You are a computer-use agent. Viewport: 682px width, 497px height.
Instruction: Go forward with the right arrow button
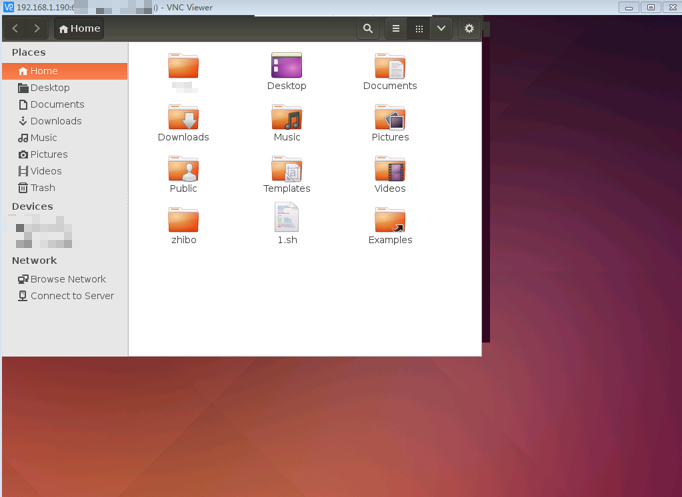37,28
